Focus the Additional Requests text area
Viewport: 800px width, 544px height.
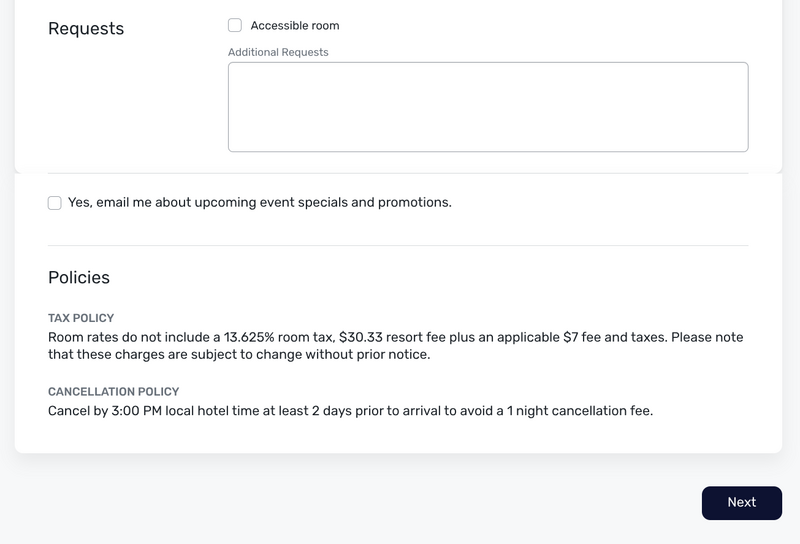(488, 107)
